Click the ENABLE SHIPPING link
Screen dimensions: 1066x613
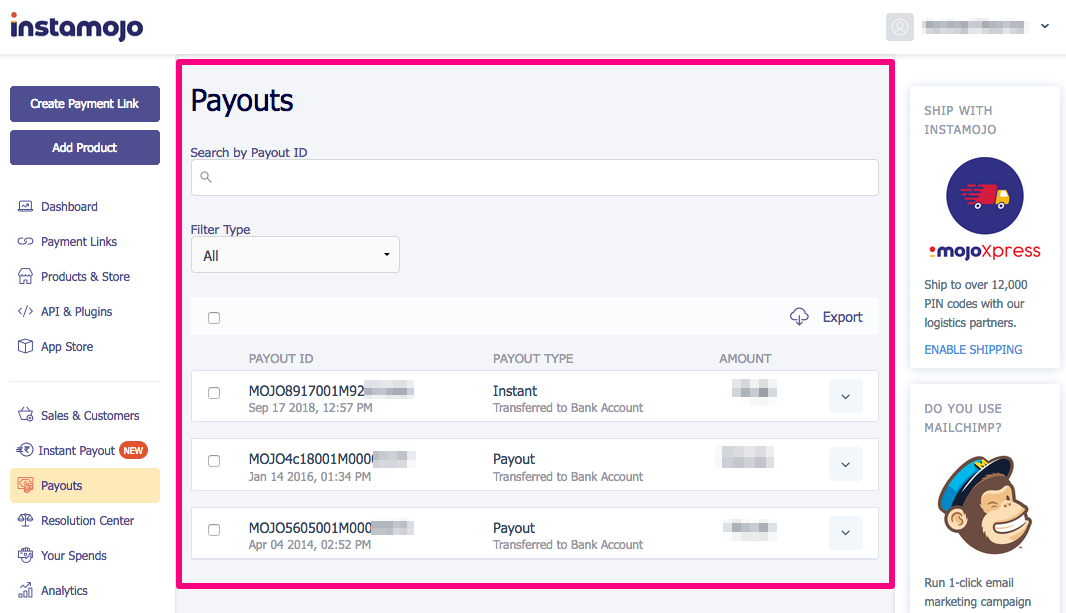(973, 349)
